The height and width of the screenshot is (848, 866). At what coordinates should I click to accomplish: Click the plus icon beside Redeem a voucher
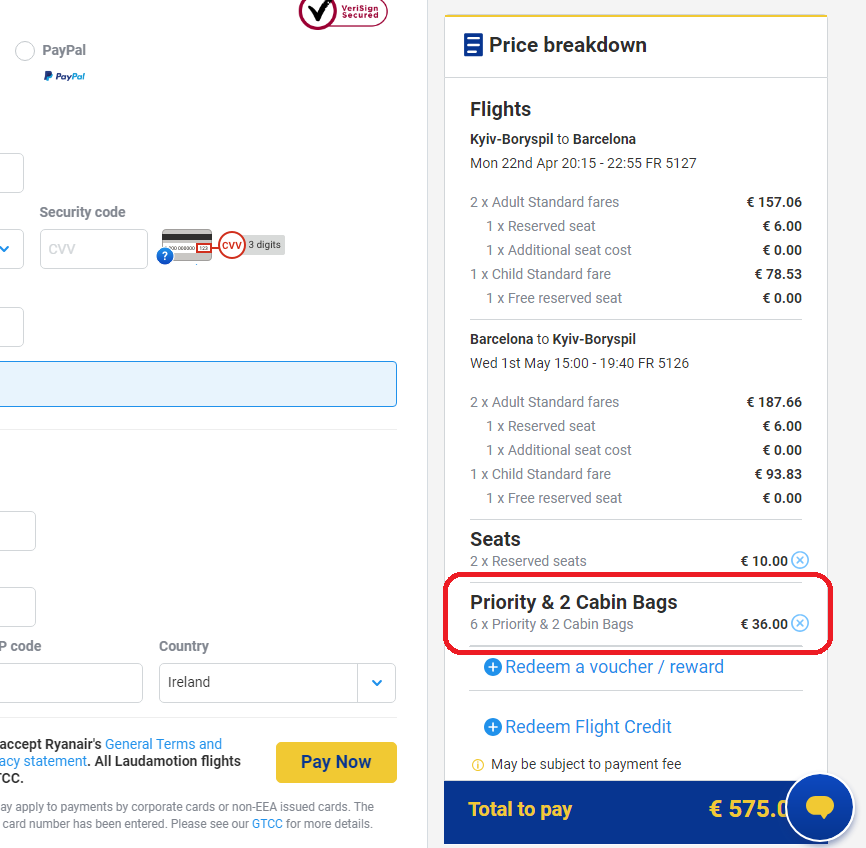click(x=492, y=667)
